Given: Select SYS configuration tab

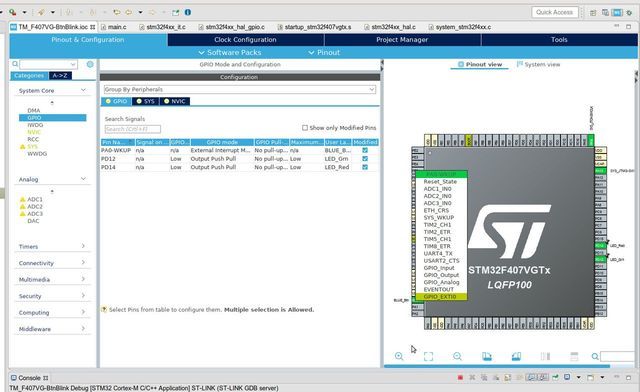Looking at the screenshot, I should [x=146, y=101].
